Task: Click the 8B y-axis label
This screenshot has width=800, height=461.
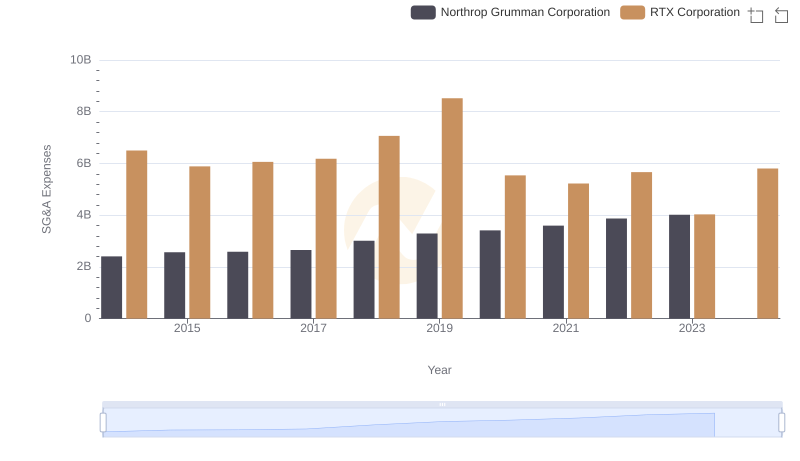Action: pos(84,111)
